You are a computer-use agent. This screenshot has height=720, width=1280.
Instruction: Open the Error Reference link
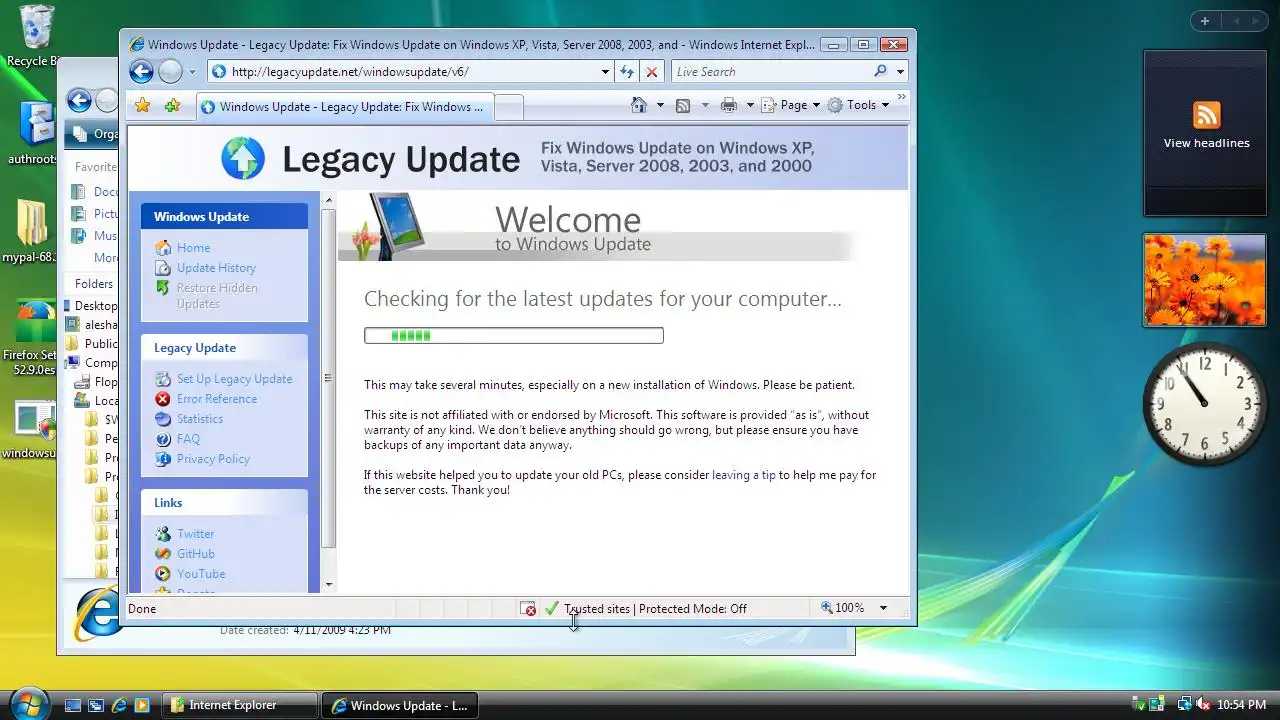point(217,399)
